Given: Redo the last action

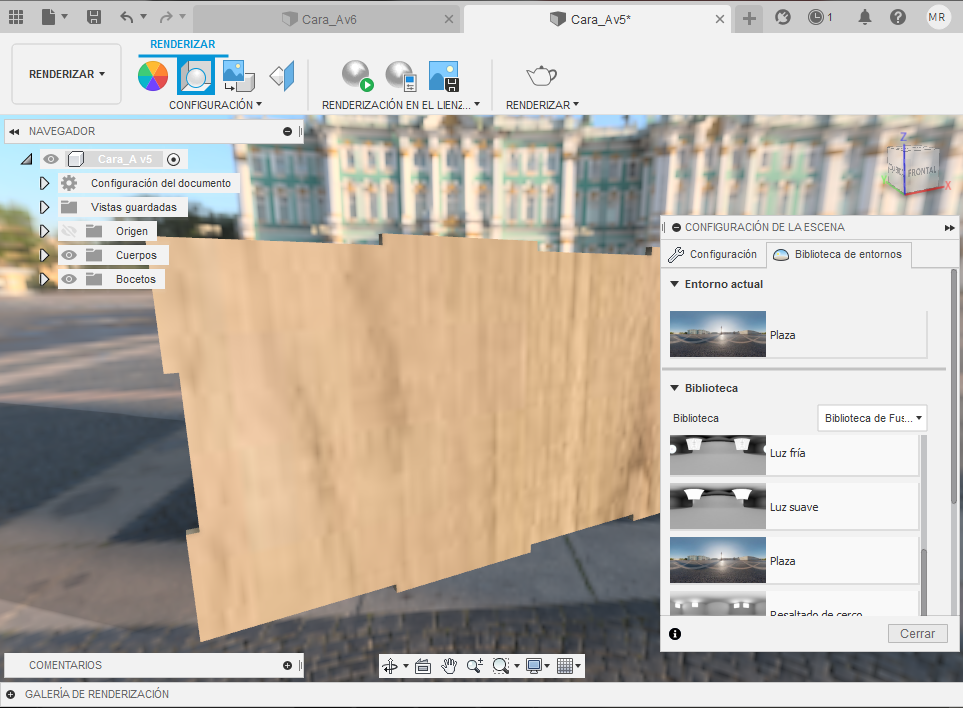Looking at the screenshot, I should point(166,17).
